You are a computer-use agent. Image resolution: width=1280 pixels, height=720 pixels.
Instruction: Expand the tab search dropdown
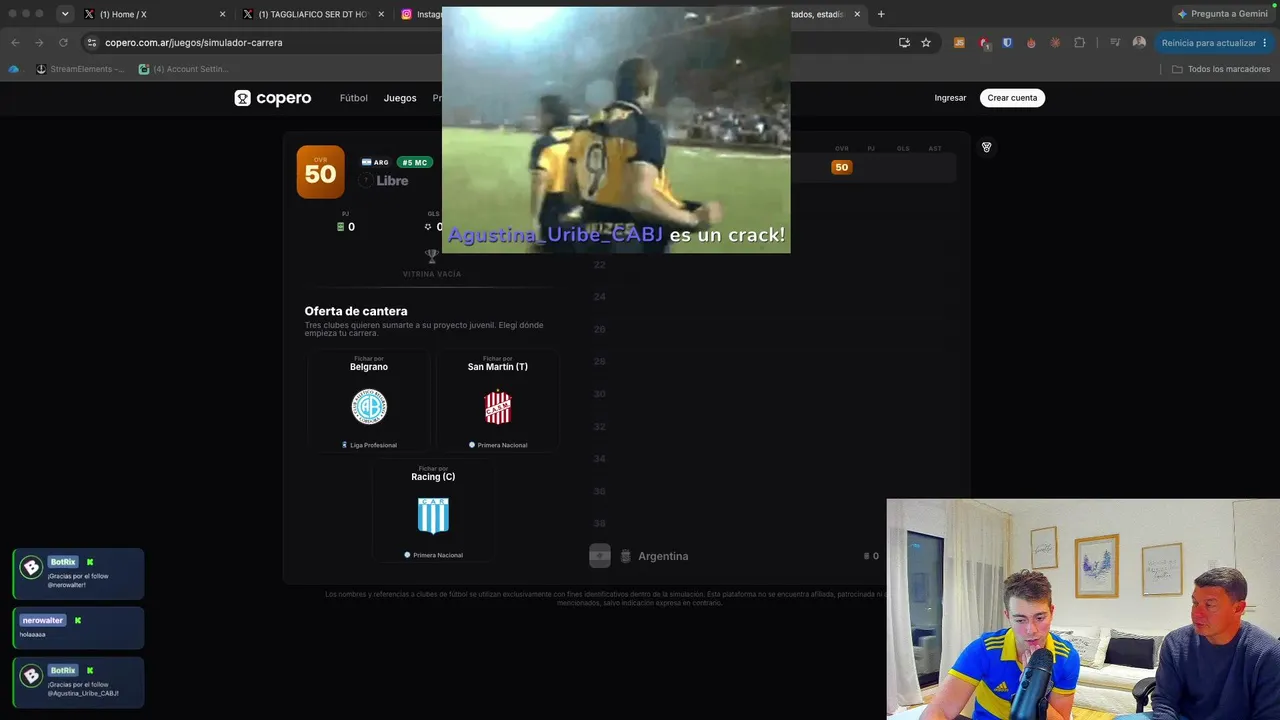point(65,14)
